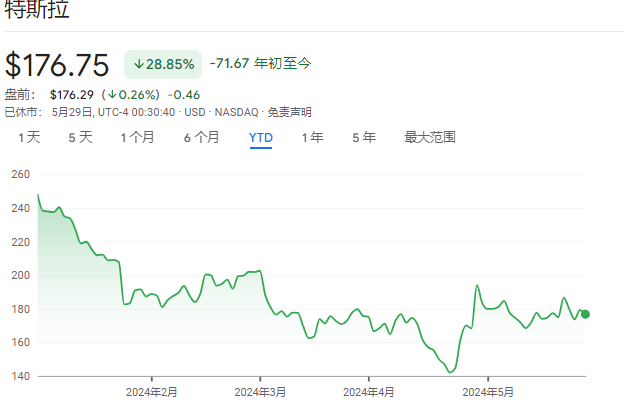Image resolution: width=624 pixels, height=411 pixels.
Task: Switch chart to 1年 range
Action: (x=312, y=138)
